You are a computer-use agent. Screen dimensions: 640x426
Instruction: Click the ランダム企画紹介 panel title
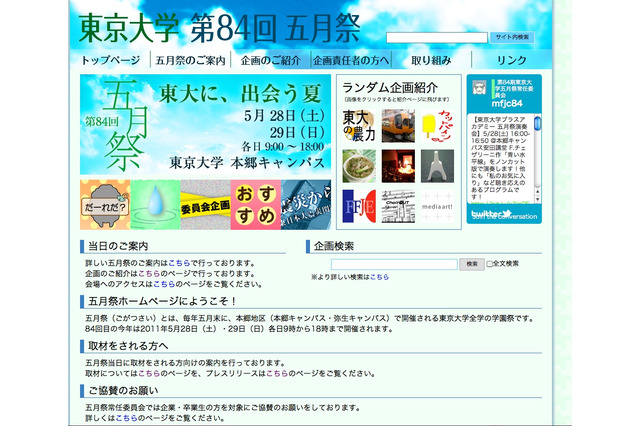(x=390, y=87)
